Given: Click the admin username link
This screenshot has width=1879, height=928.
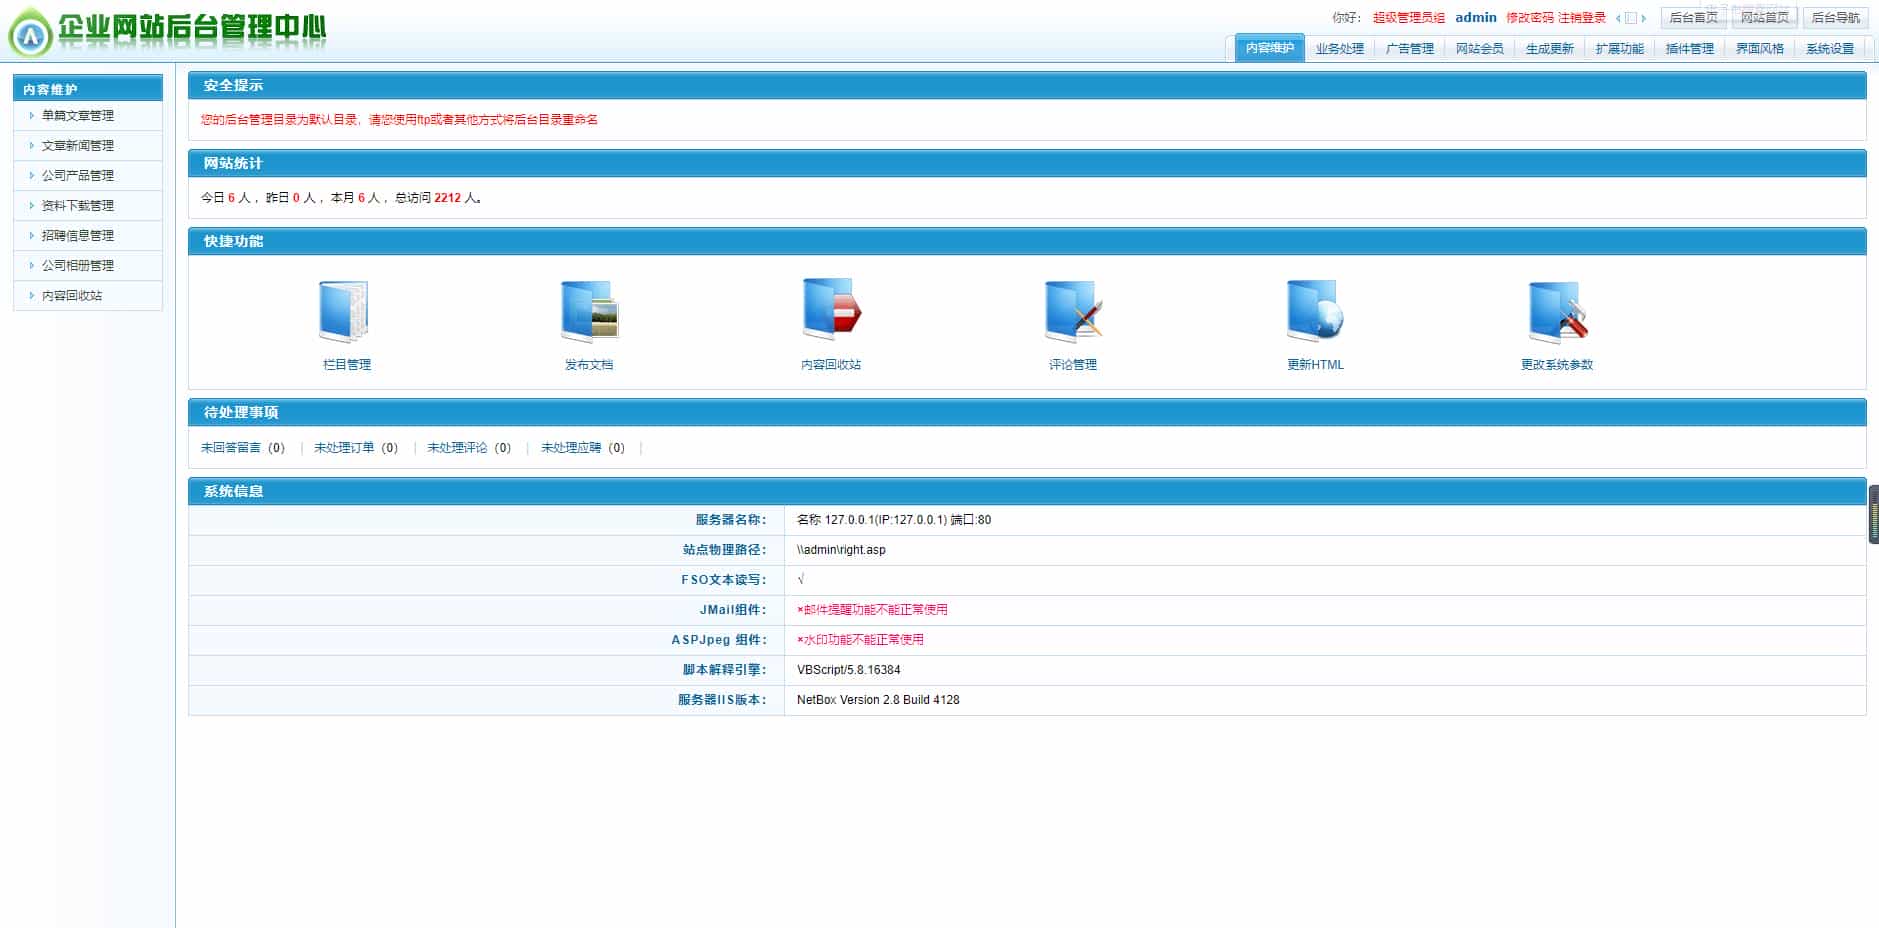Looking at the screenshot, I should click(1476, 18).
